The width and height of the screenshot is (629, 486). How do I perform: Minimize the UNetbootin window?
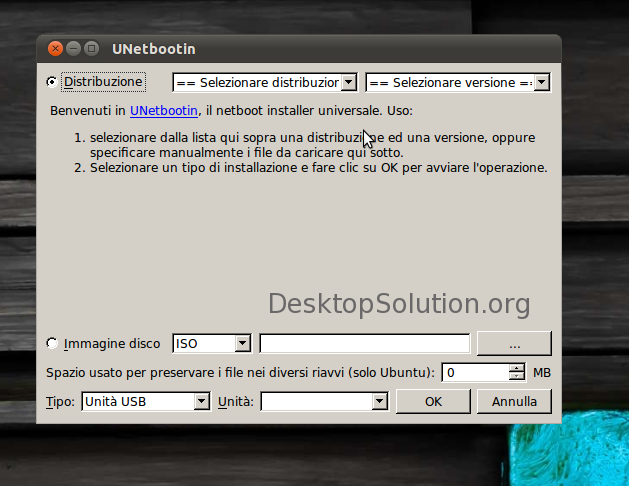[x=73, y=49]
